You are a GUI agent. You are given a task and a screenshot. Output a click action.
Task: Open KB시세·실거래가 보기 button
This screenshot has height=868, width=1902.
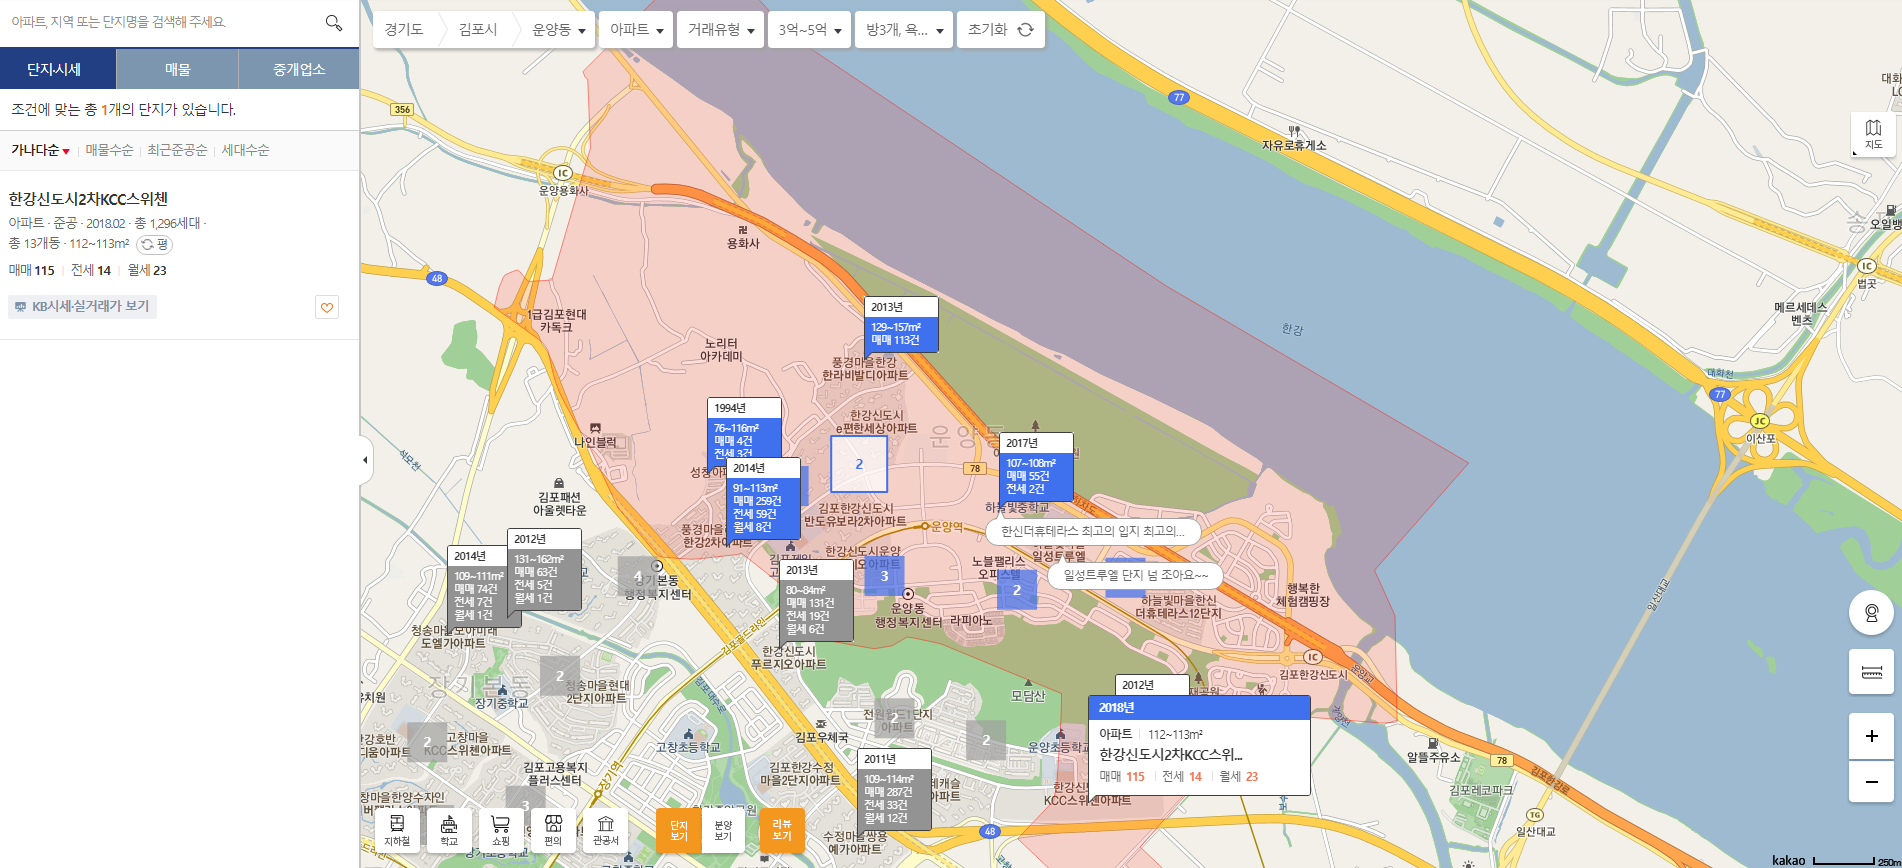(x=83, y=306)
